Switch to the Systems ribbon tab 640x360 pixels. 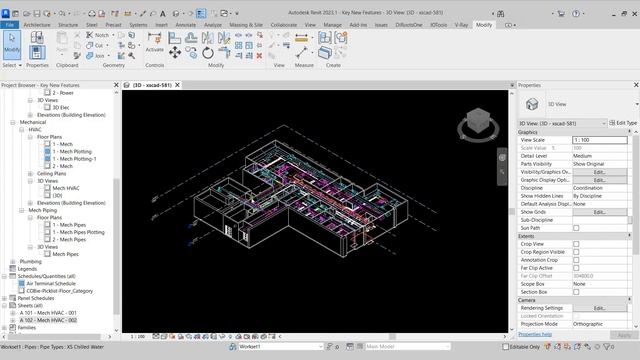(138, 25)
